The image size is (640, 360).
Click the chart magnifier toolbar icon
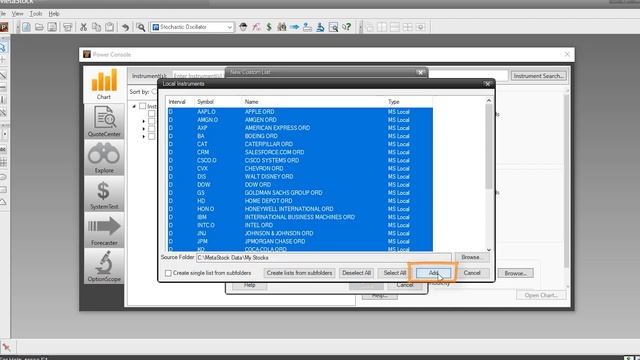tap(333, 27)
